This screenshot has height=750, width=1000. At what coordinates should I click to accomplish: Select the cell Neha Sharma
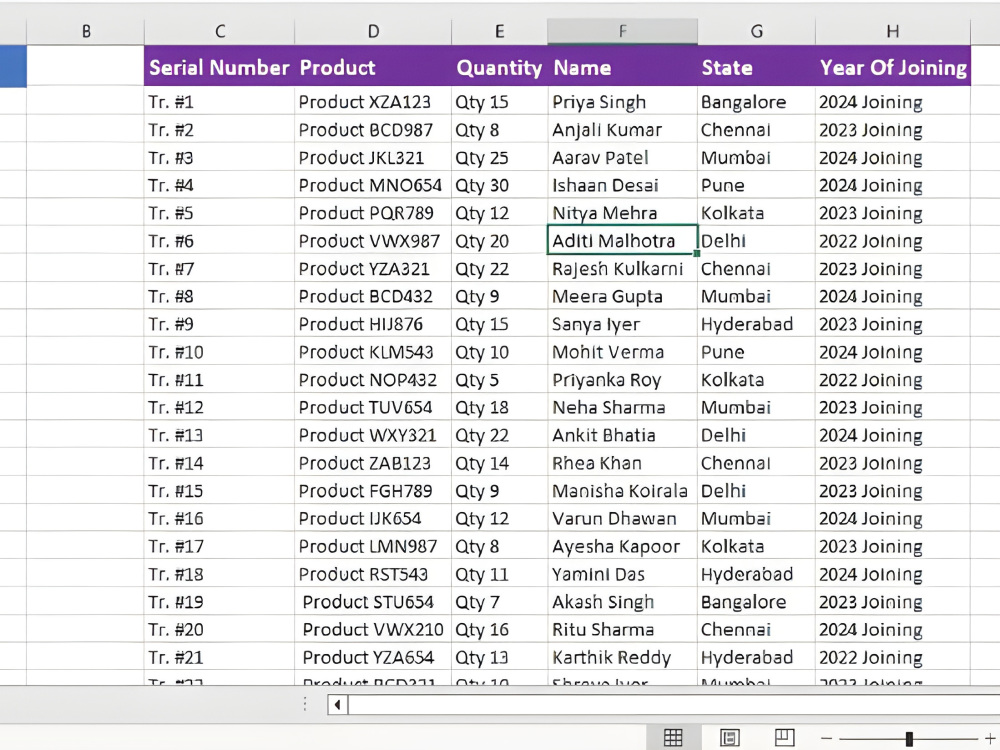[x=622, y=407]
